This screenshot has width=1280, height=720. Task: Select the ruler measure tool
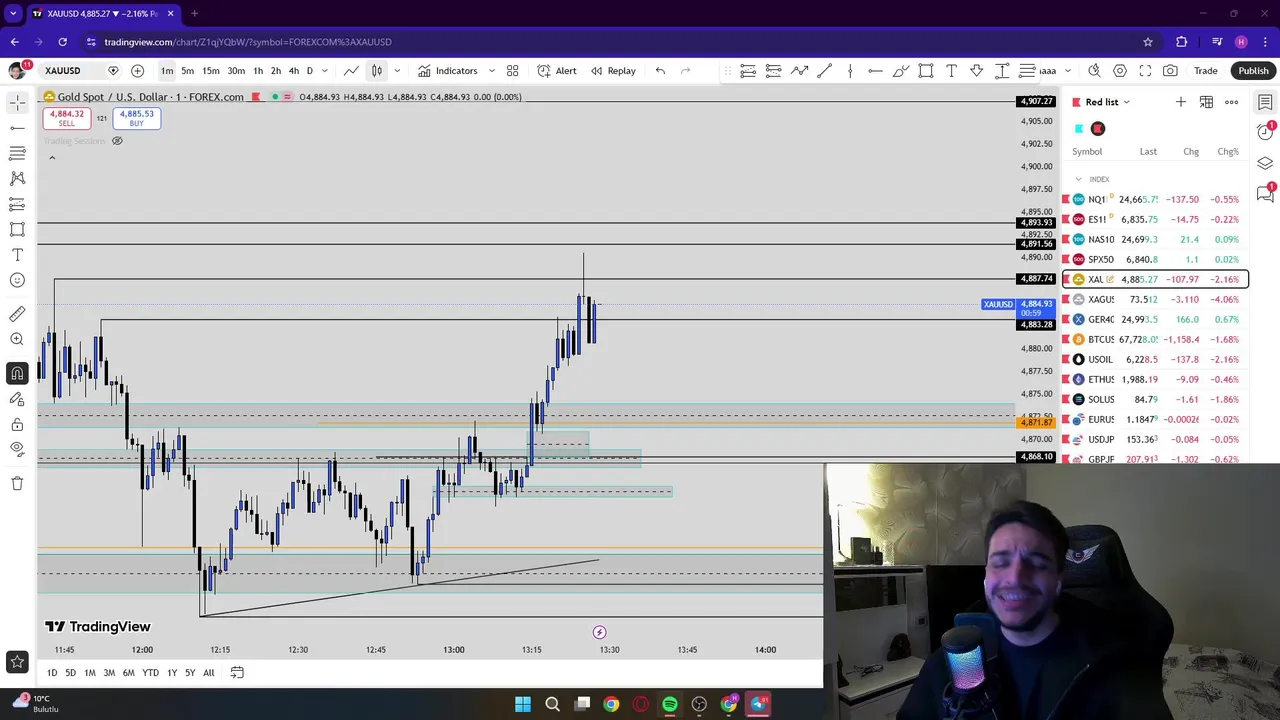pos(17,314)
